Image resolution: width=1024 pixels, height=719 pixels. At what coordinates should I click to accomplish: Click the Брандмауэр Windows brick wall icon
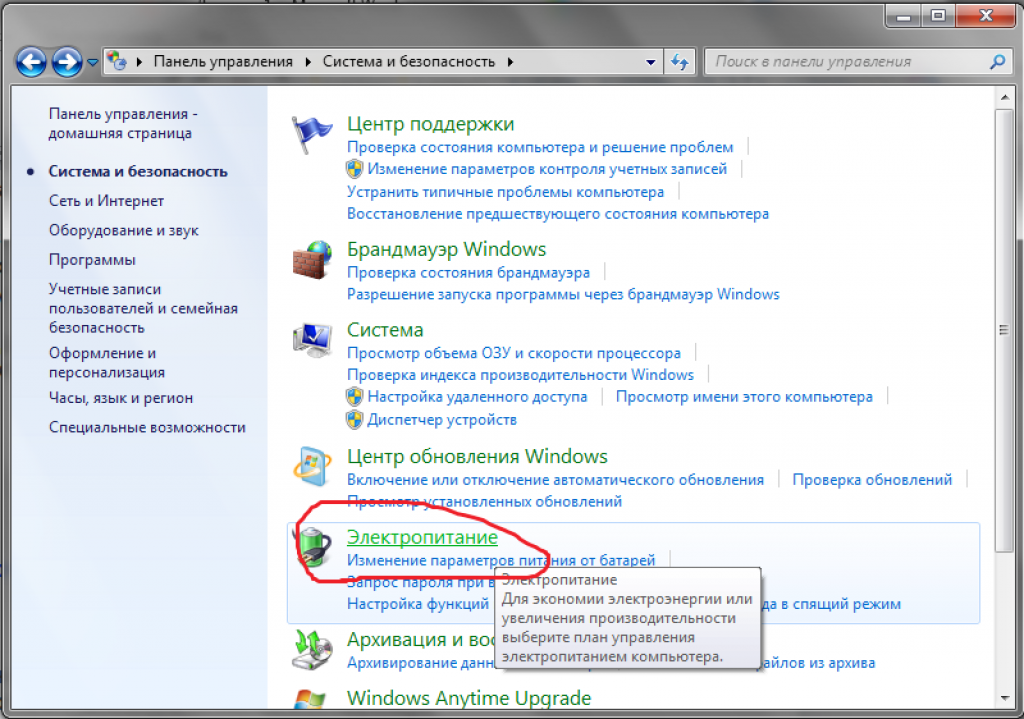pos(312,260)
